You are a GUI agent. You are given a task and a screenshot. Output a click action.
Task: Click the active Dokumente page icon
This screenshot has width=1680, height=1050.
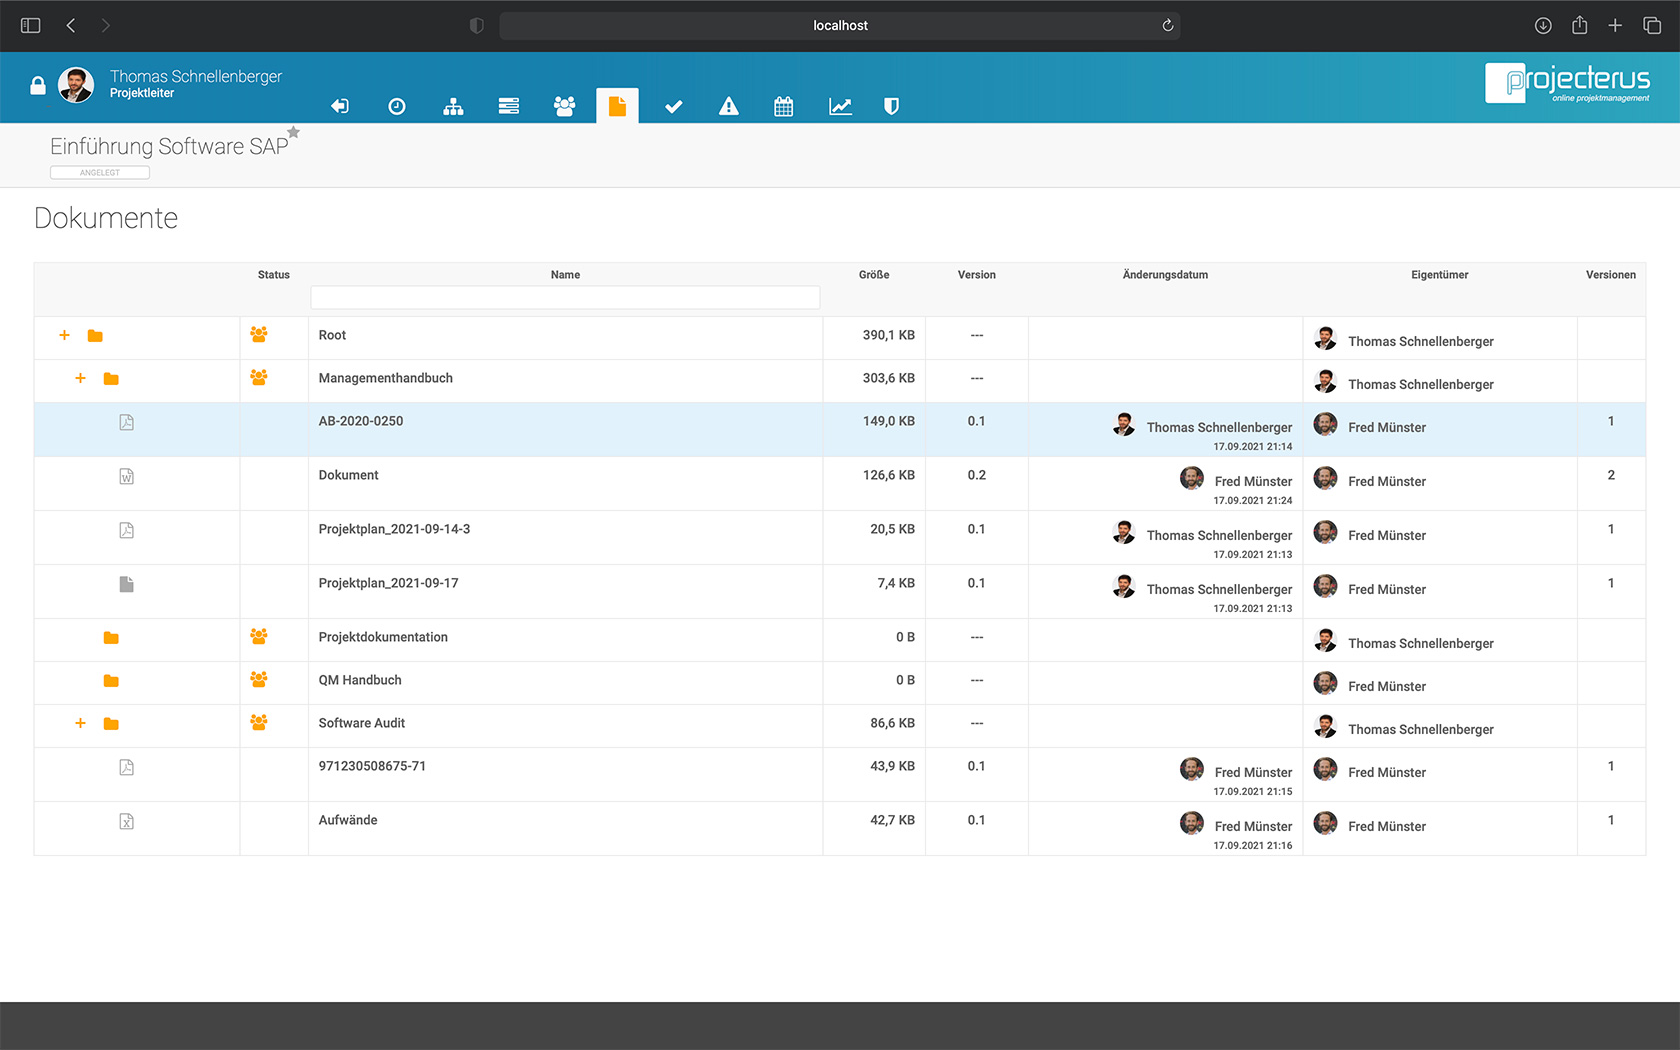tap(617, 105)
